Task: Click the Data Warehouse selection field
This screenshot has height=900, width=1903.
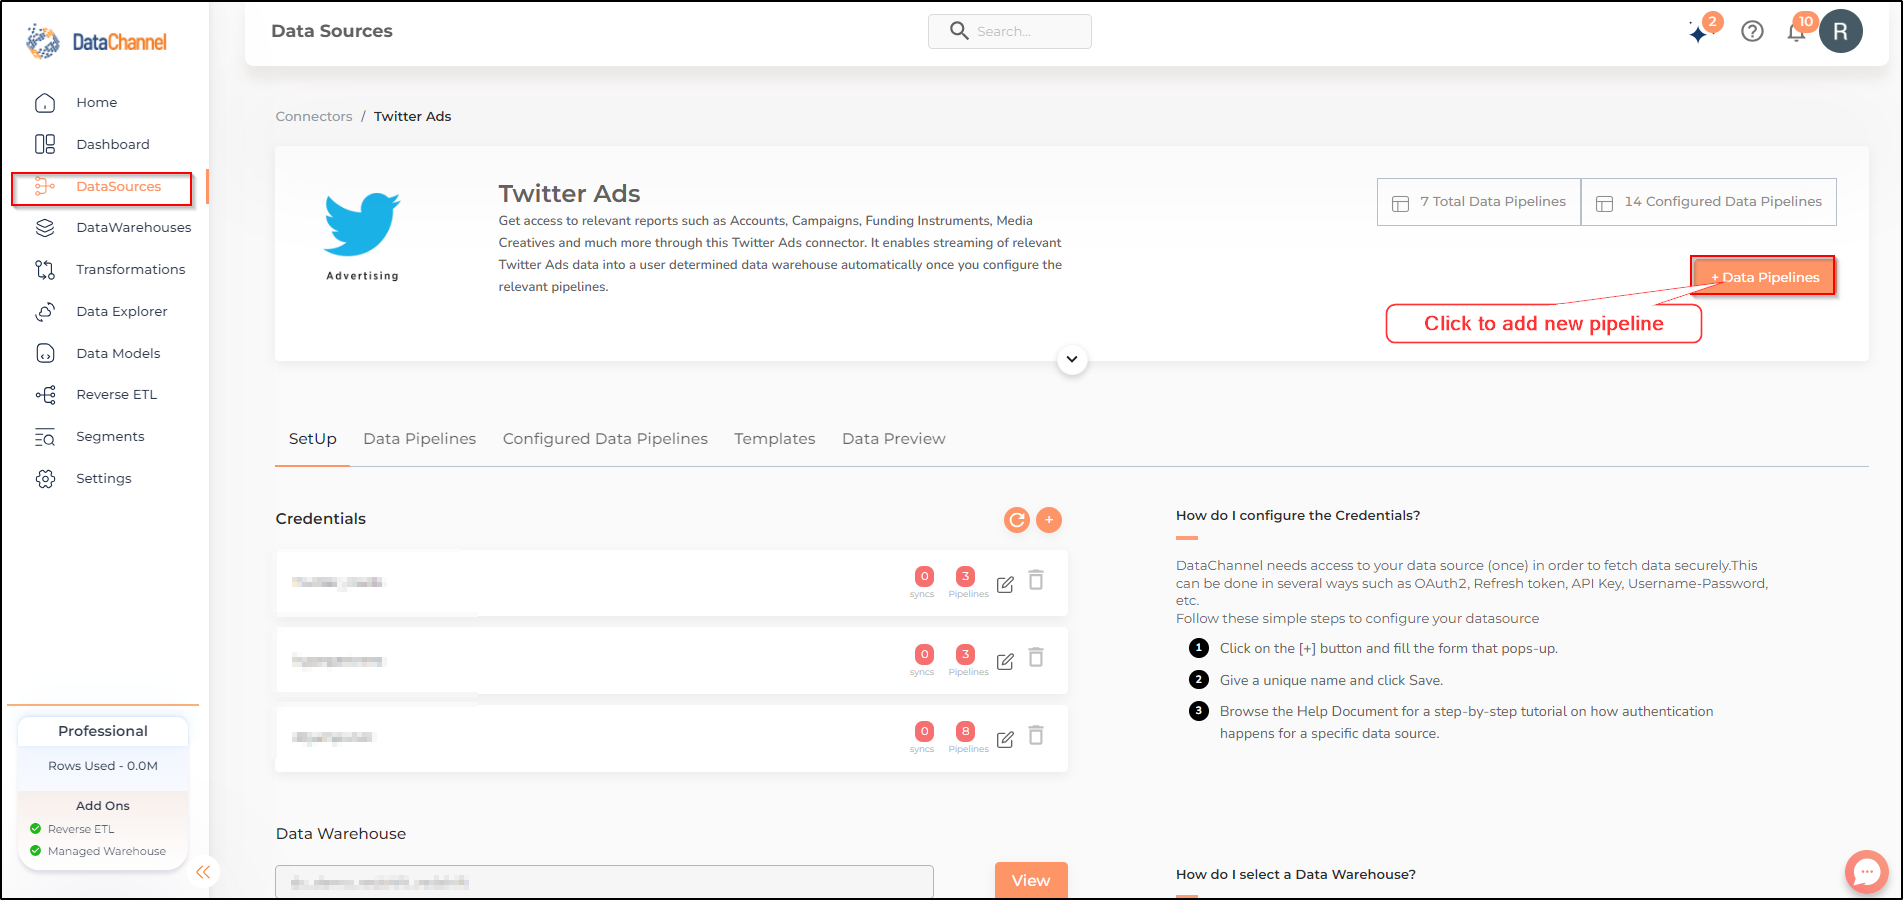Action: pos(604,882)
